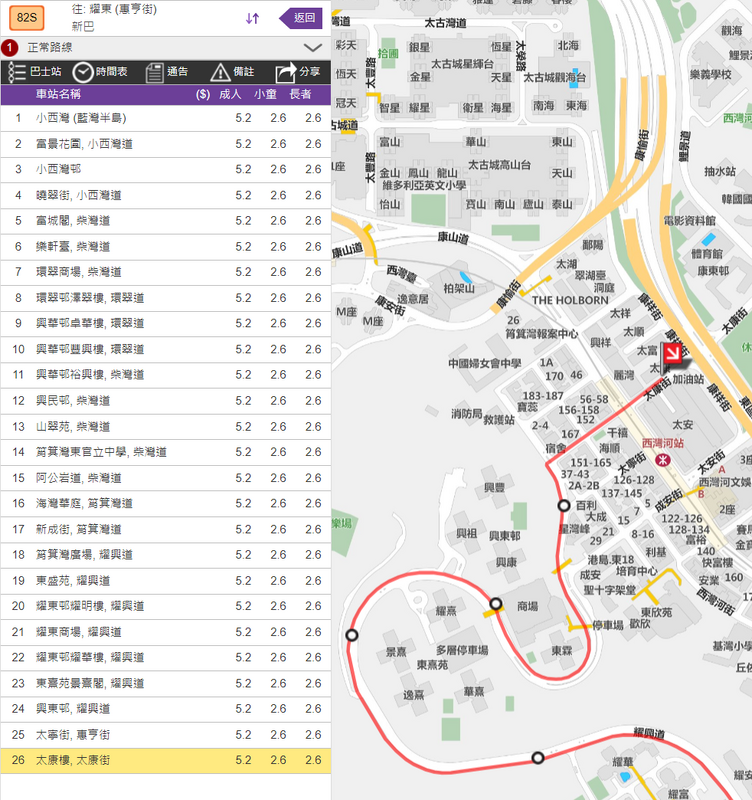Open the 巴士站 bus stops tab
Viewport: 752px width, 800px height.
[35, 72]
